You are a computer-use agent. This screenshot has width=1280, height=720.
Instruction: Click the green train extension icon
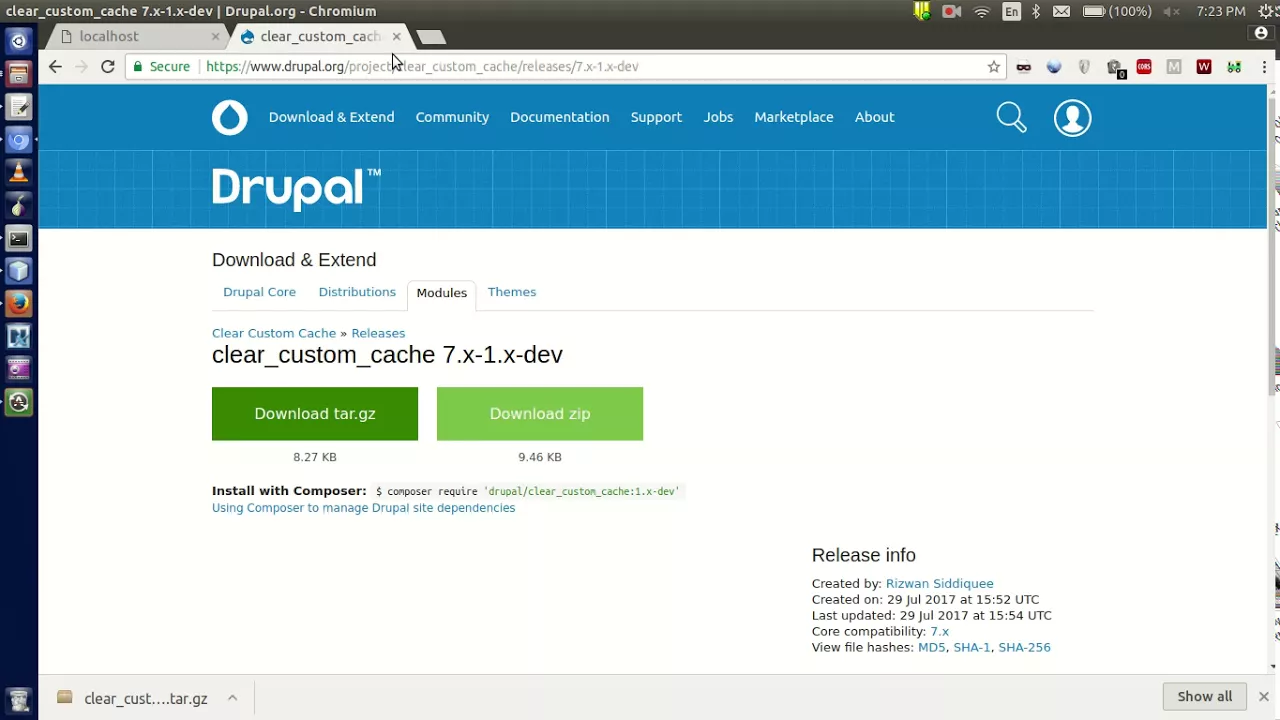(1234, 67)
